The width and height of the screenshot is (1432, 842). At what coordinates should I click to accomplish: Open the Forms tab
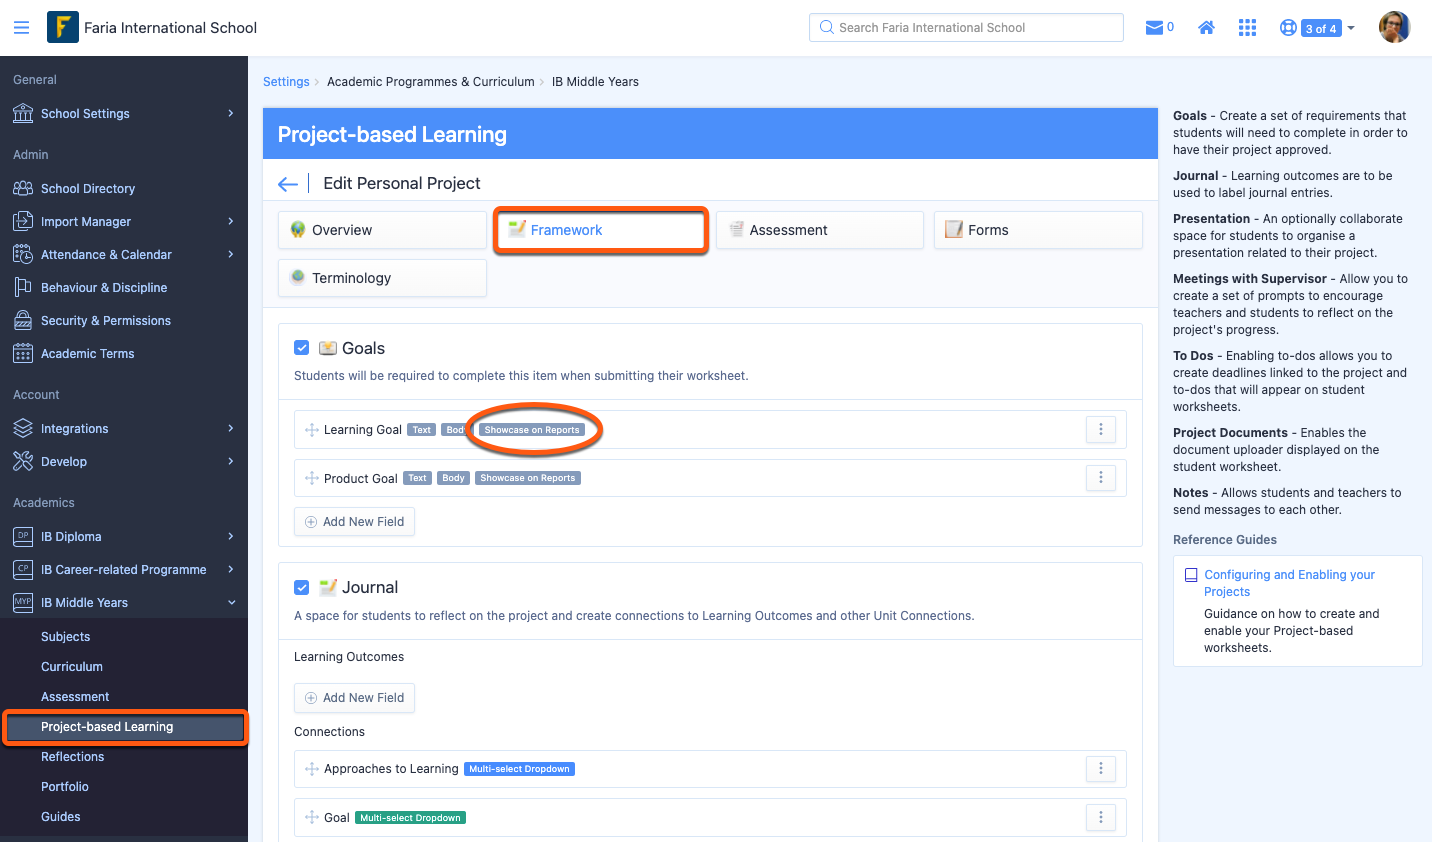coord(1038,230)
